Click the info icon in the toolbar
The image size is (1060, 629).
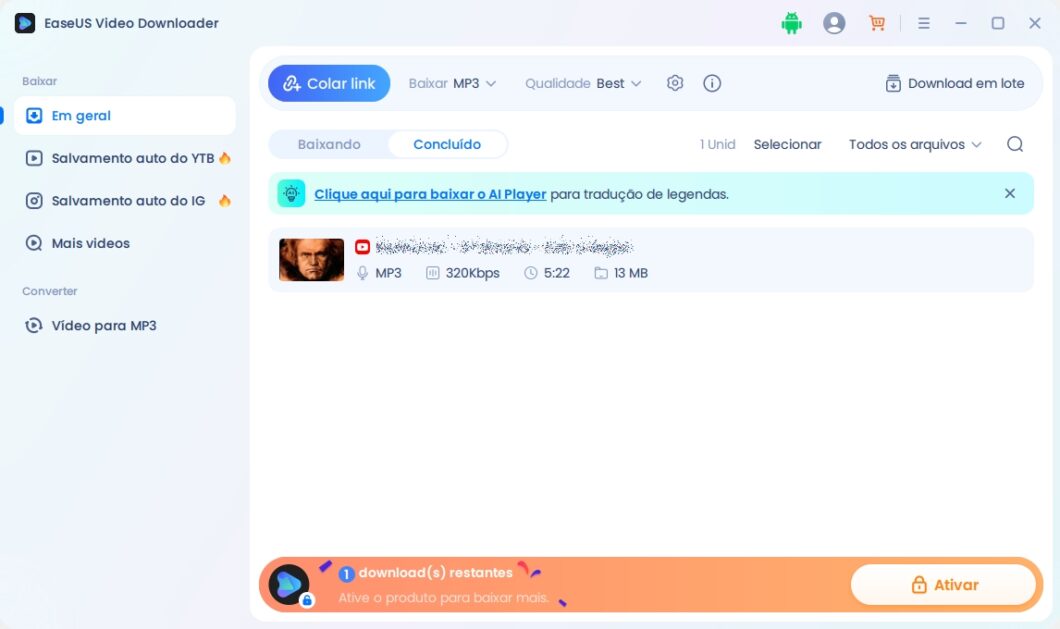click(x=712, y=83)
